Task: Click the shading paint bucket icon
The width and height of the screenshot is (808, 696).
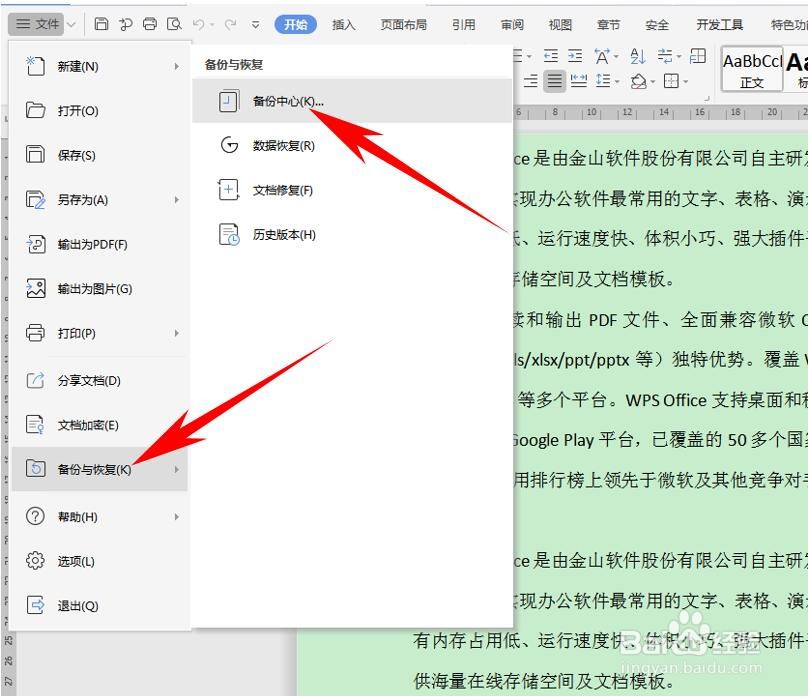Action: (639, 81)
